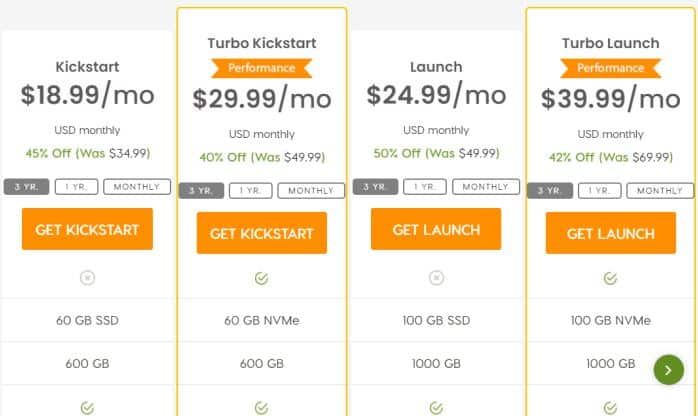Choose MONTHLY term on Turbo Launch
Screen dimensions: 698x416
click(x=660, y=190)
